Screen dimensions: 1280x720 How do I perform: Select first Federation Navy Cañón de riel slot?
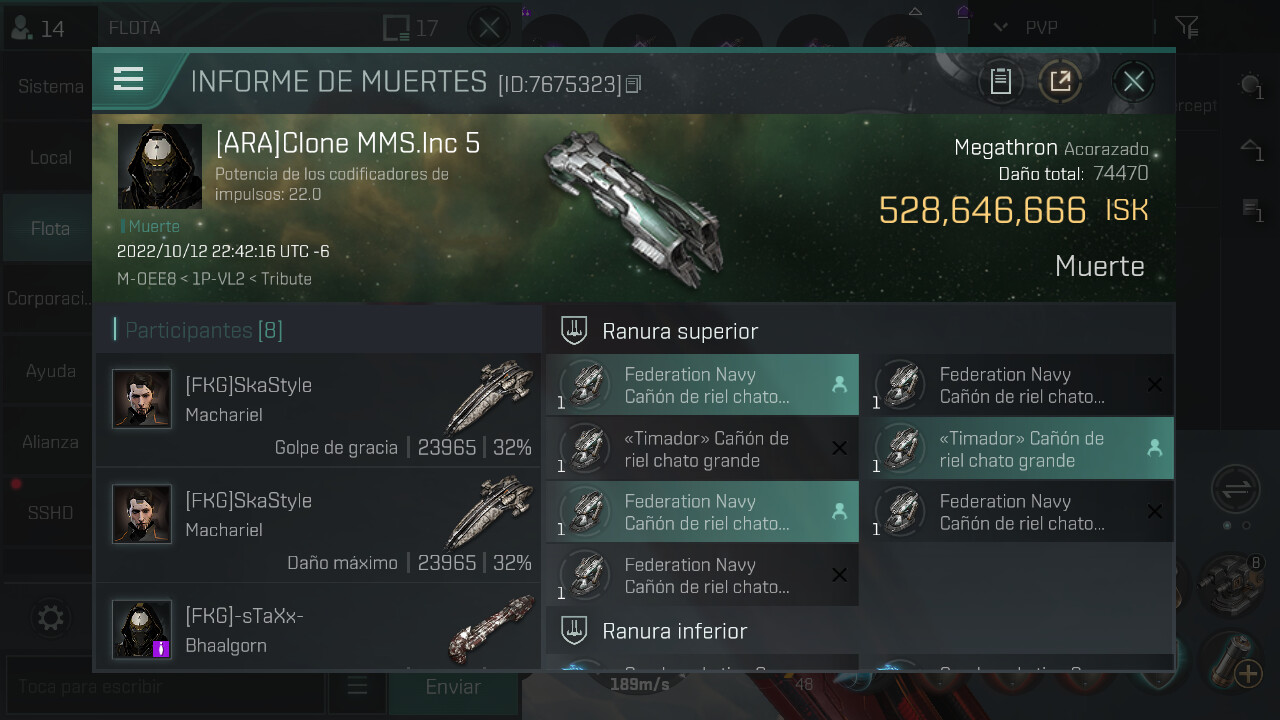(702, 385)
